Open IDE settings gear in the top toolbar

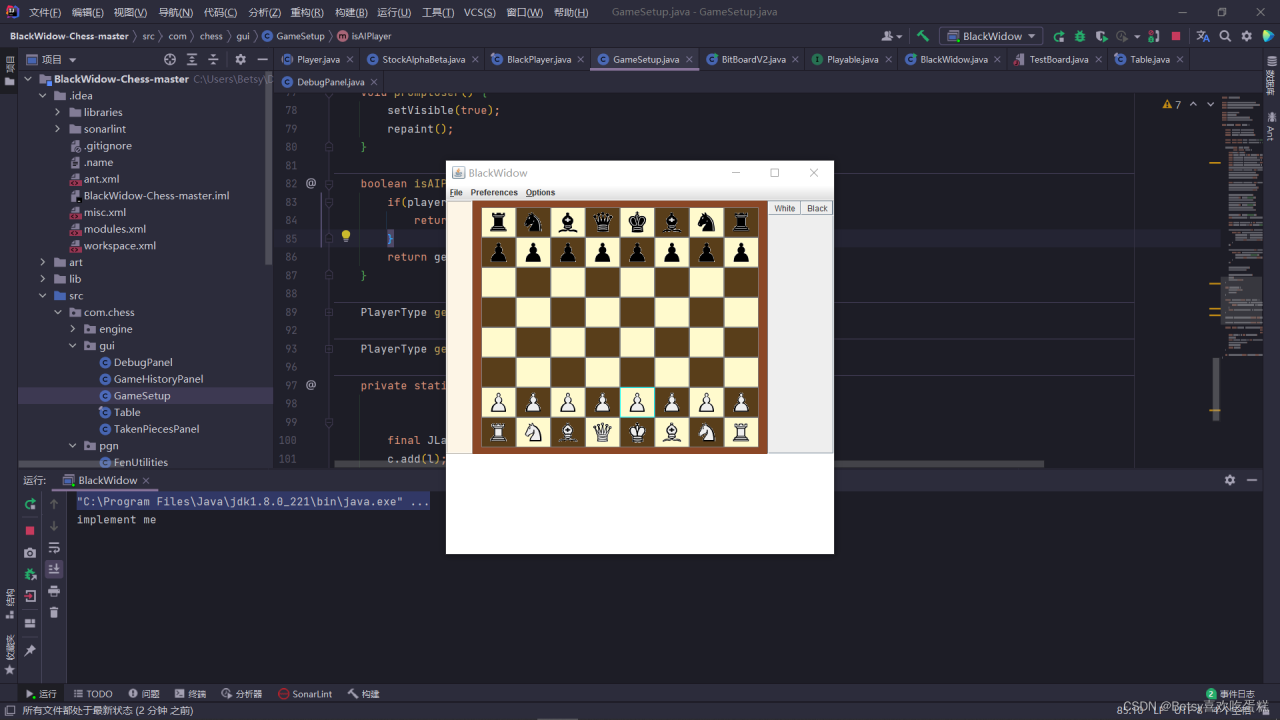tap(1247, 36)
